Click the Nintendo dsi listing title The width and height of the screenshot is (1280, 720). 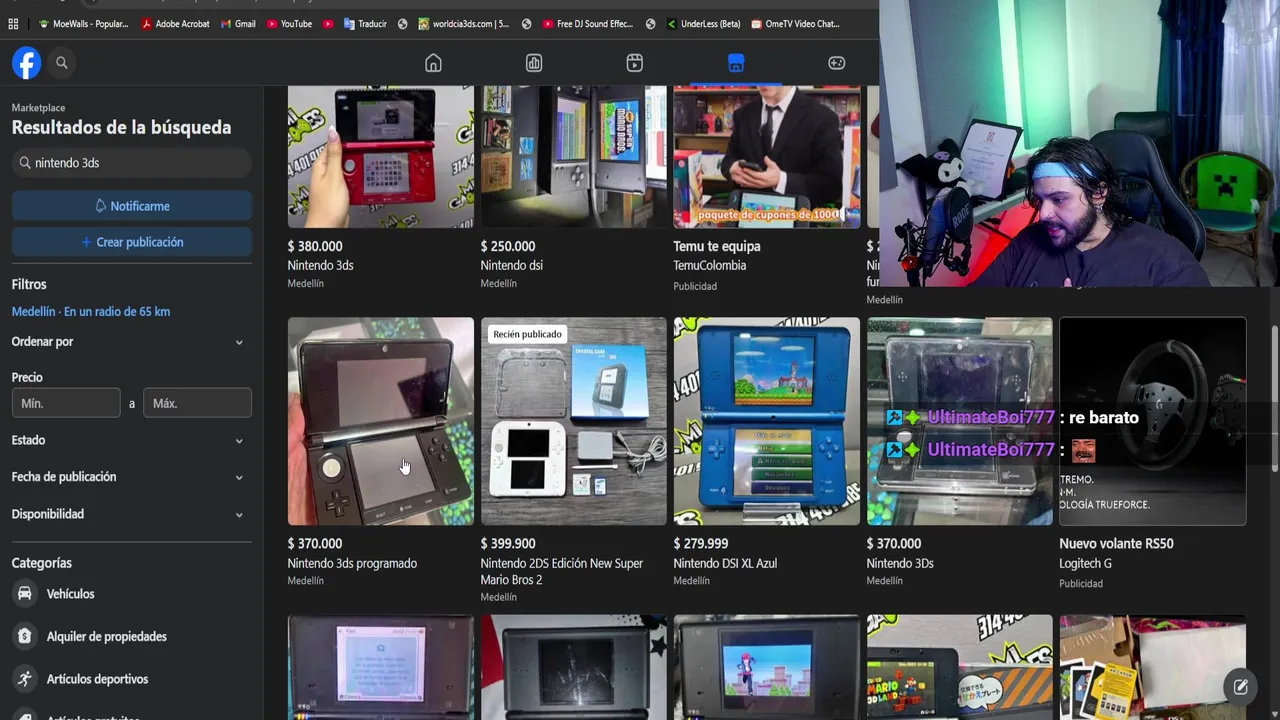coord(512,265)
